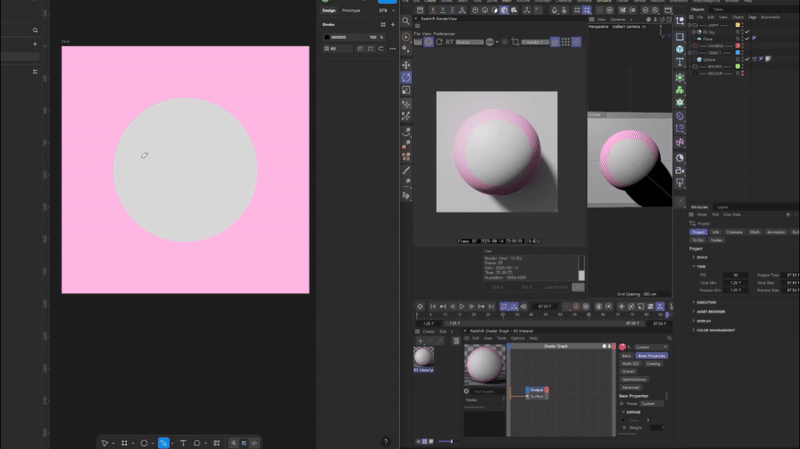
Task: Switch to the Design tab in Figma
Action: [x=329, y=10]
